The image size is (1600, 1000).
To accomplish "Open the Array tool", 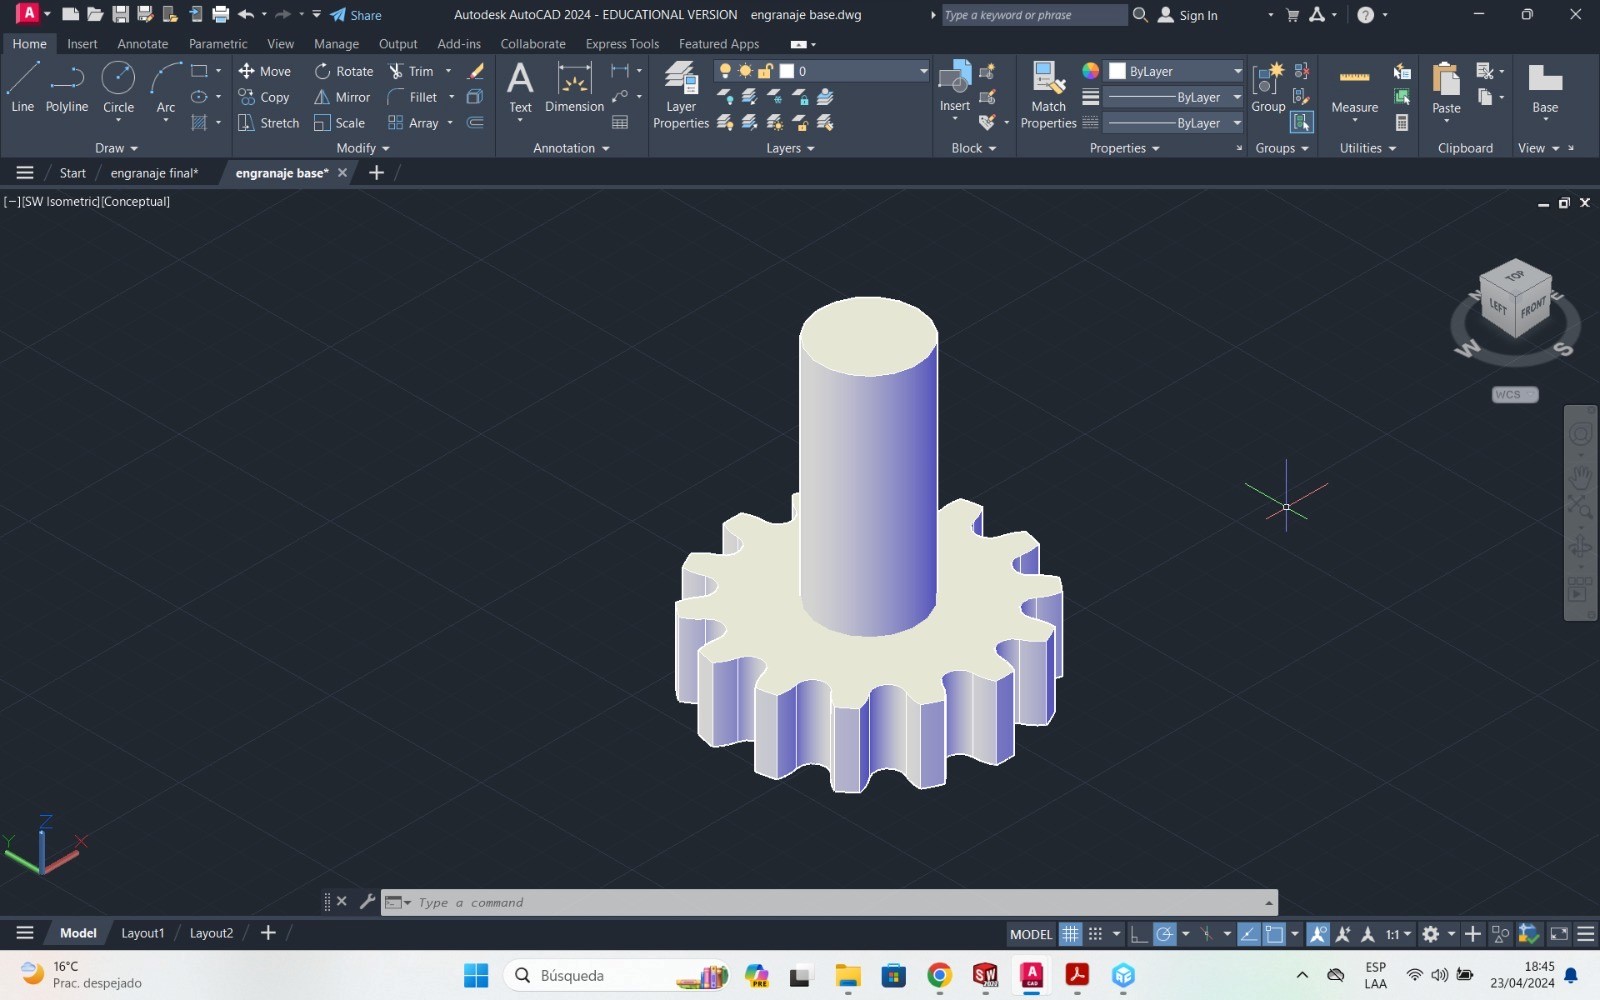I will pyautogui.click(x=413, y=123).
